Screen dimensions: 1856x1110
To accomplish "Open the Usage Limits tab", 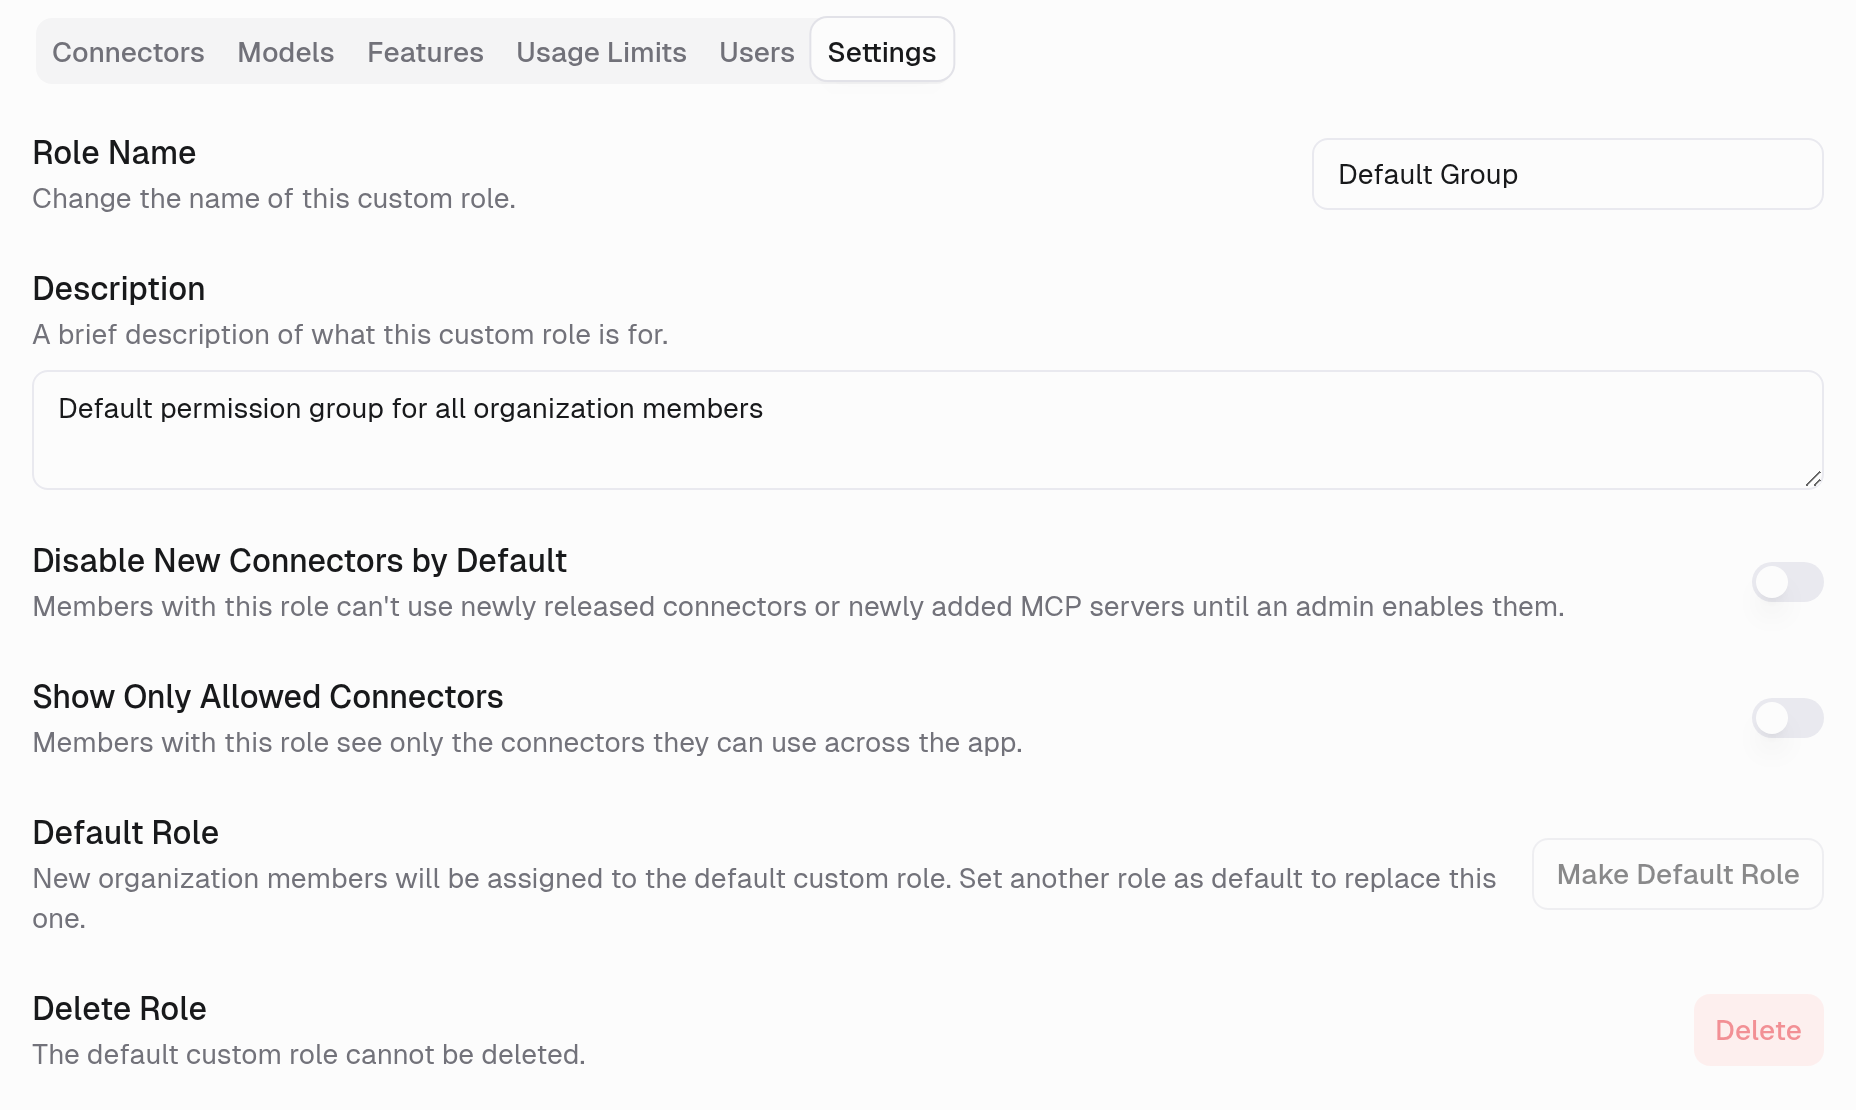I will point(601,52).
